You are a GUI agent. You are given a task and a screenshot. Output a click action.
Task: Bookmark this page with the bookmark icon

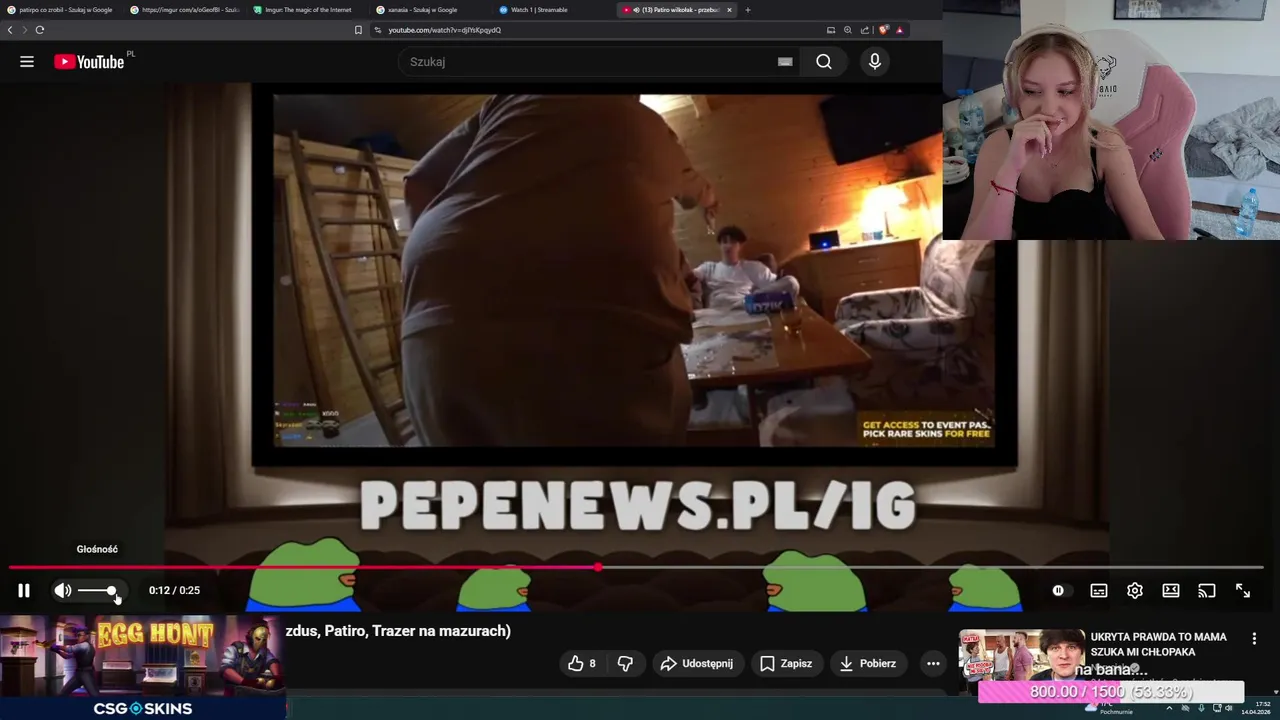pyautogui.click(x=358, y=30)
